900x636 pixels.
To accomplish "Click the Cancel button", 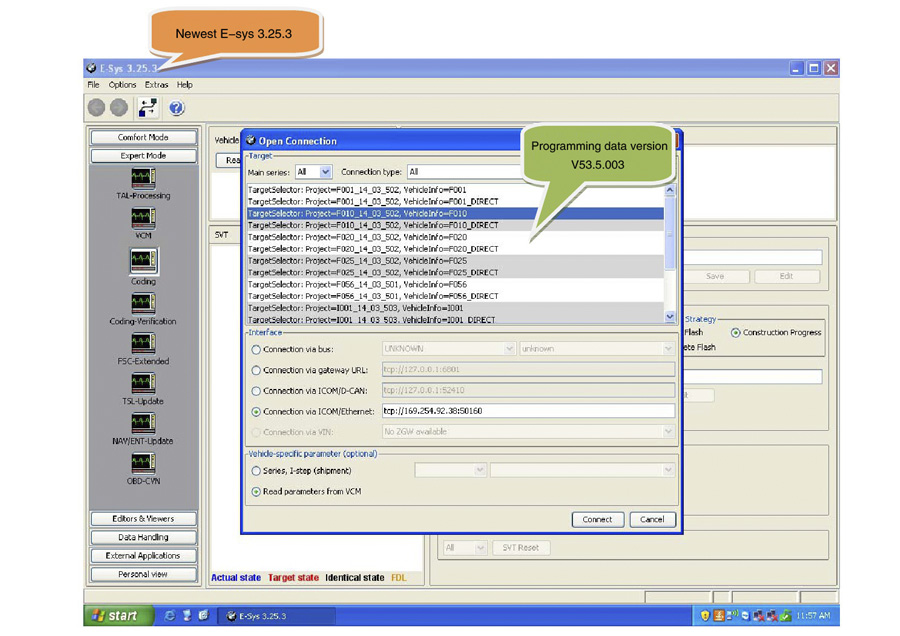I will click(652, 519).
